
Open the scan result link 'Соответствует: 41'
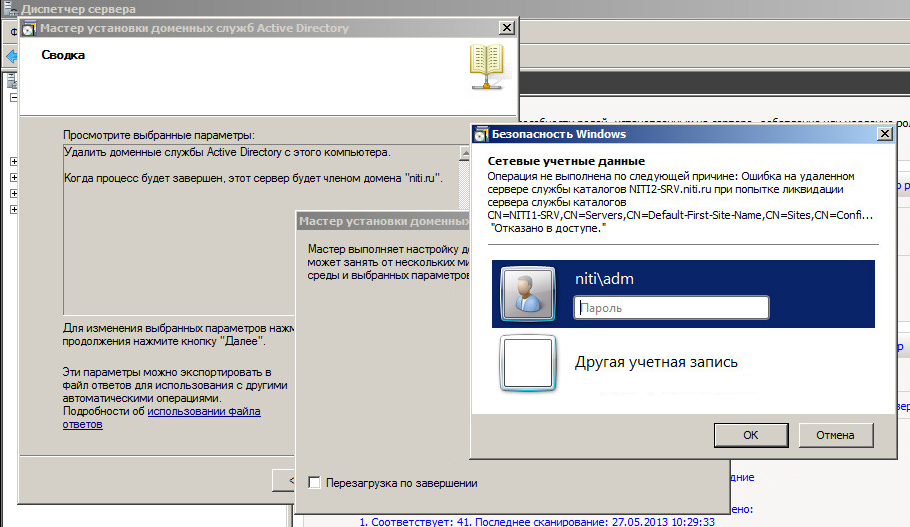(537, 522)
